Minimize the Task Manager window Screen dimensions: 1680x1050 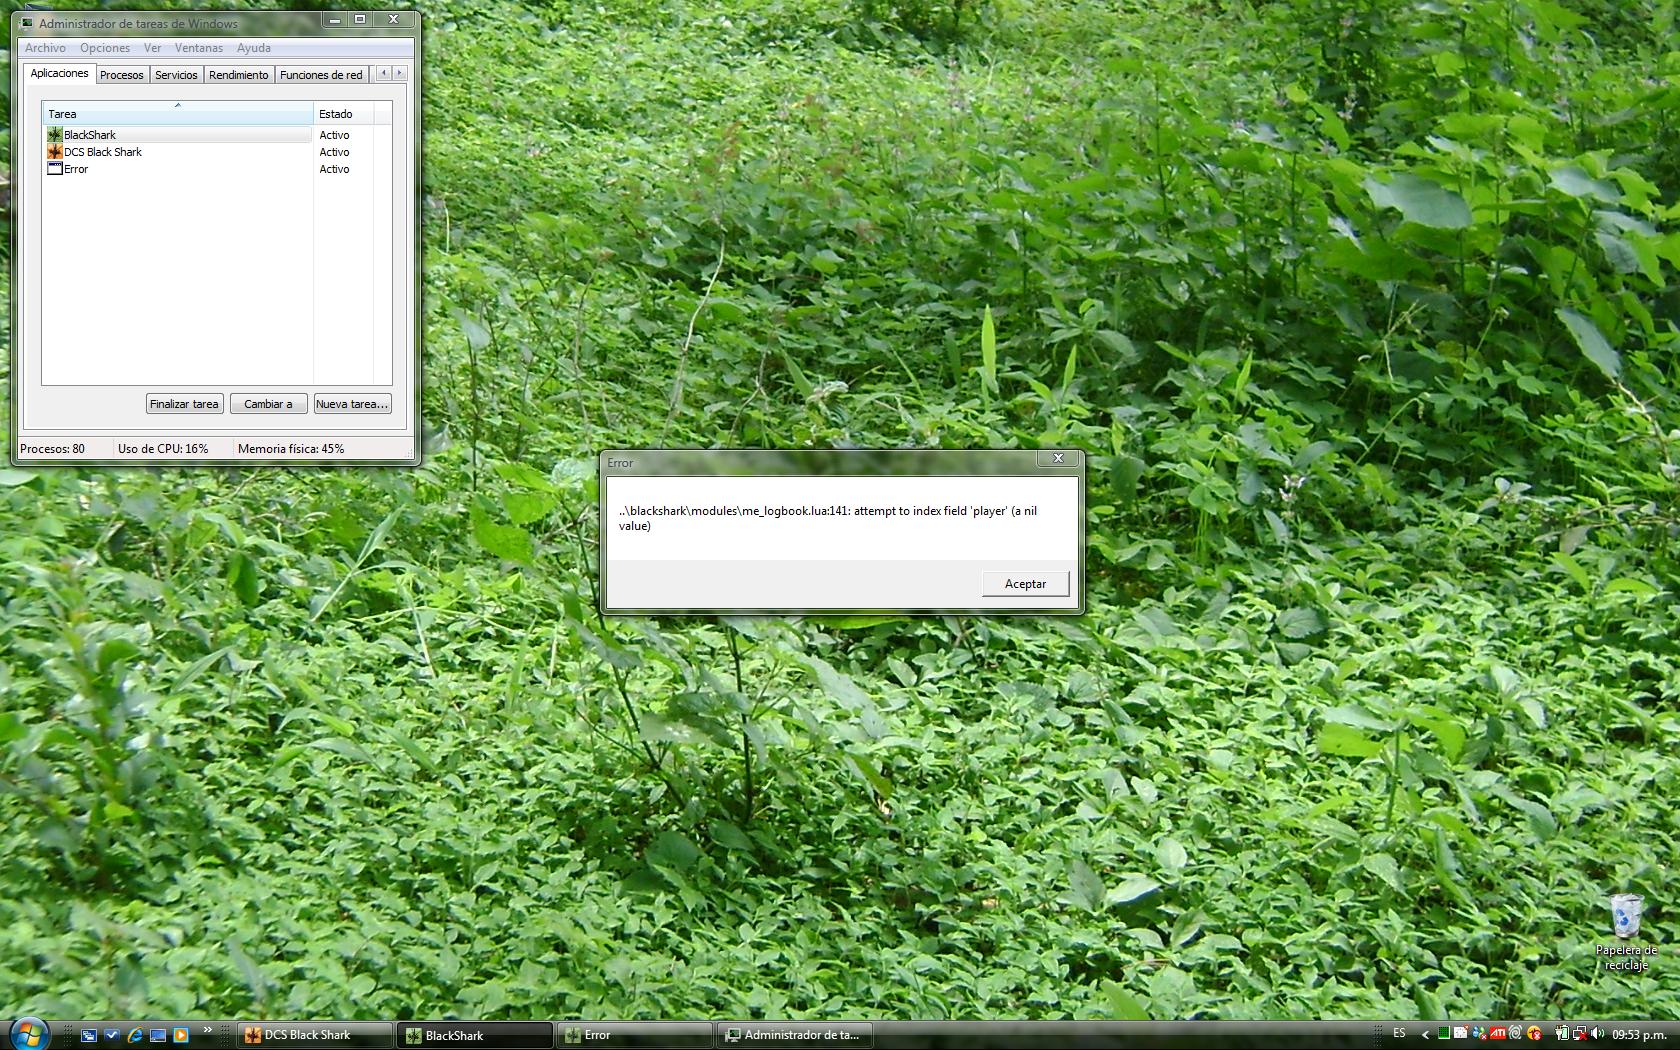point(335,19)
